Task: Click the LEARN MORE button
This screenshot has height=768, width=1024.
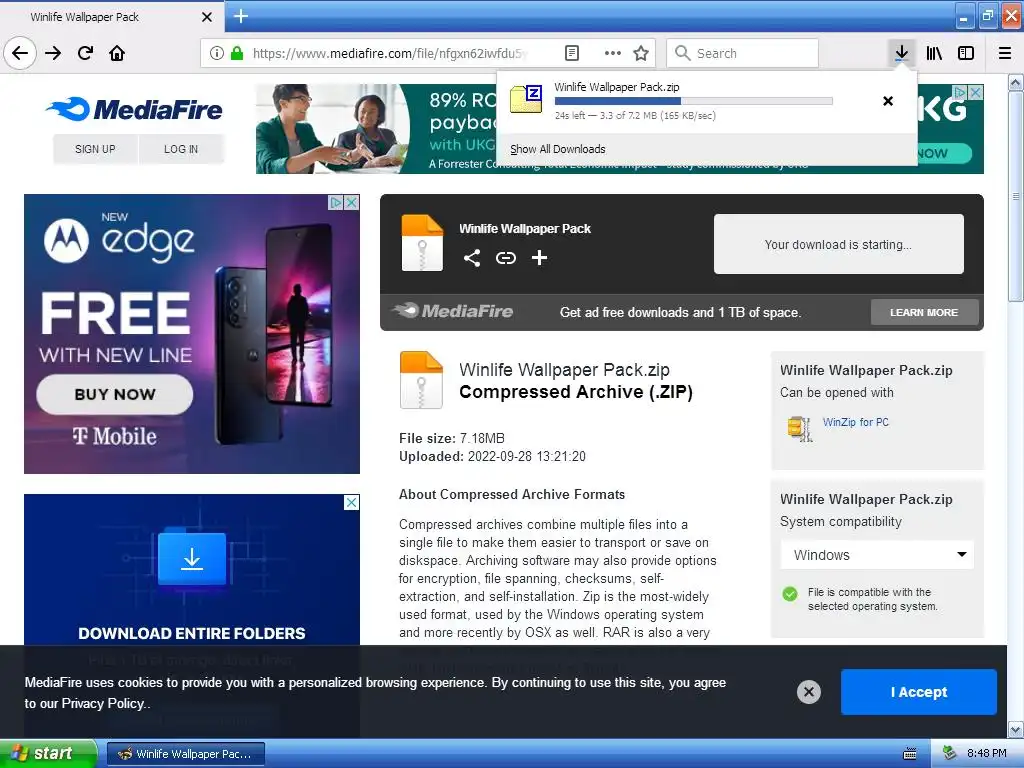Action: (924, 312)
